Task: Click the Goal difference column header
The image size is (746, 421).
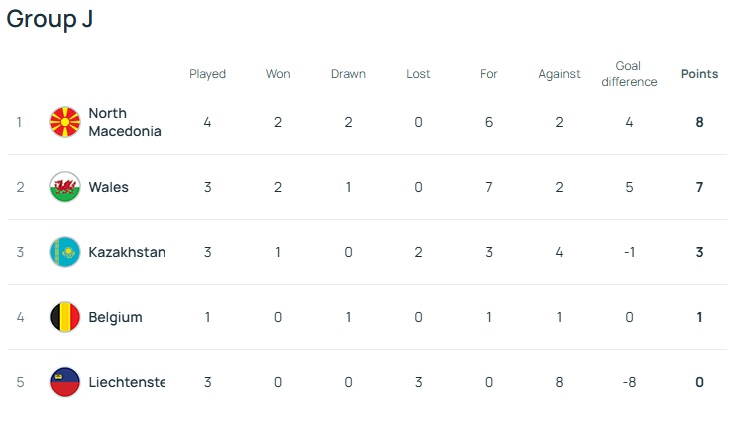Action: (629, 74)
